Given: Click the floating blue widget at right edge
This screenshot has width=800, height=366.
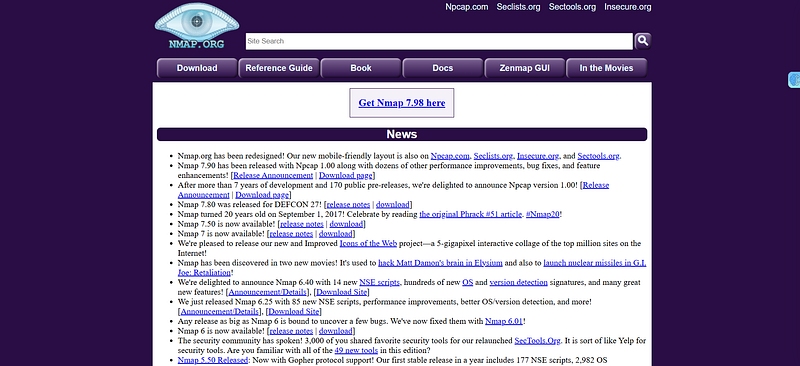Looking at the screenshot, I should point(794,80).
